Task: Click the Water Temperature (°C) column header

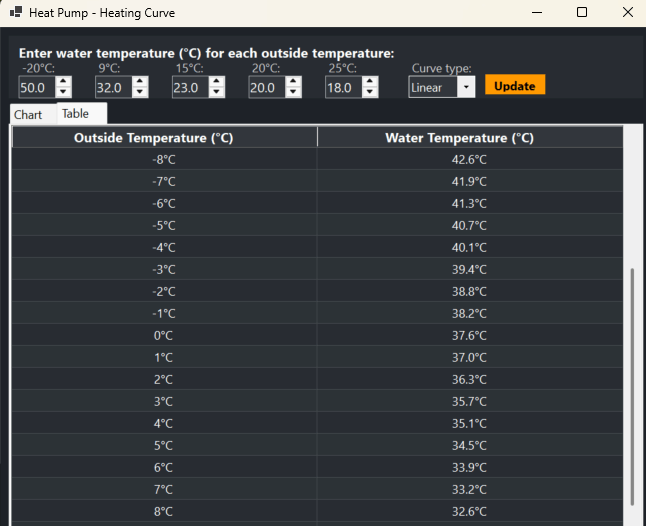Action: 470,138
